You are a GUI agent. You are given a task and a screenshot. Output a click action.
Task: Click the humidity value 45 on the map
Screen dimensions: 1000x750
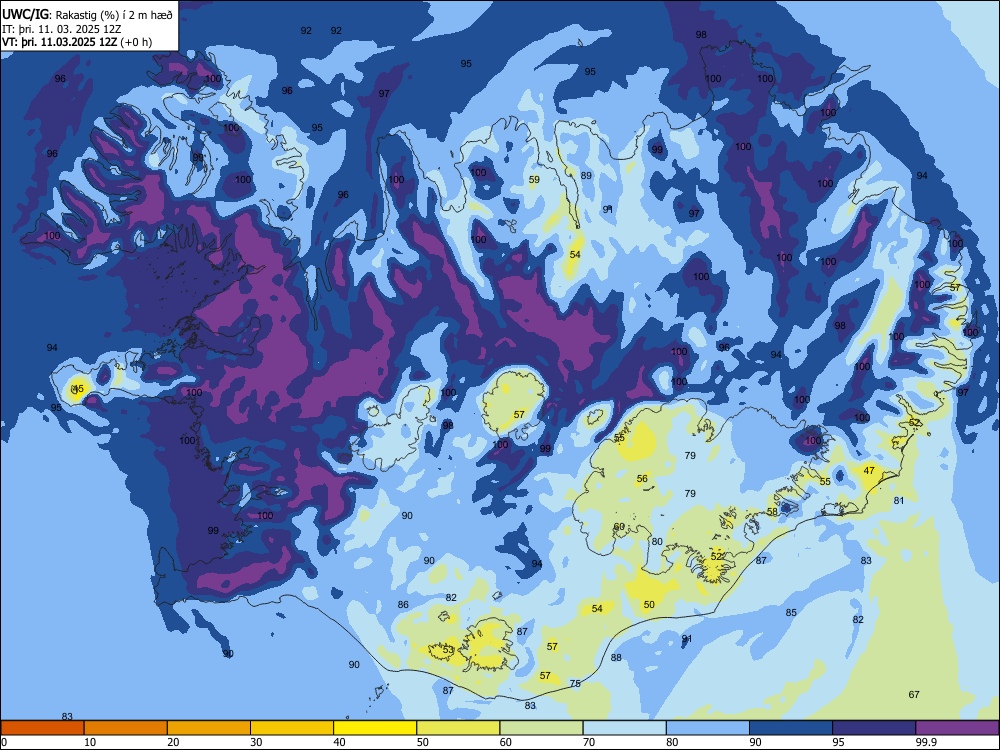pyautogui.click(x=78, y=388)
